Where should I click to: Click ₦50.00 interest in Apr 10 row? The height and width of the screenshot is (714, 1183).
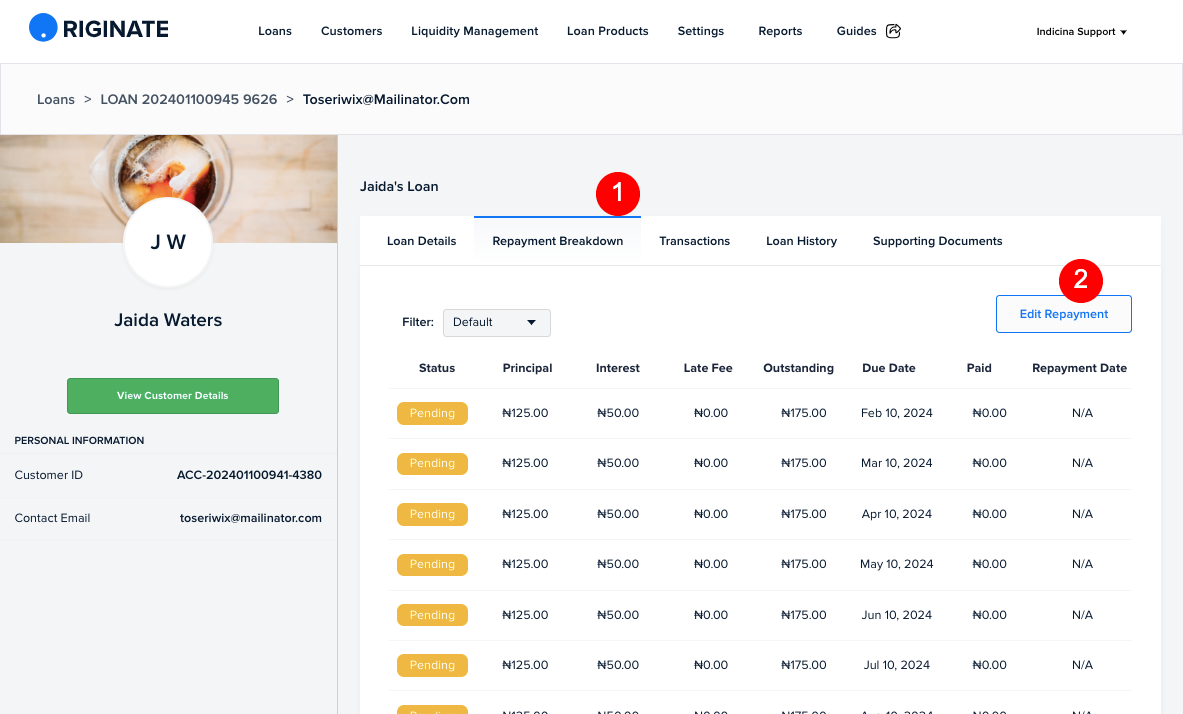(x=618, y=514)
